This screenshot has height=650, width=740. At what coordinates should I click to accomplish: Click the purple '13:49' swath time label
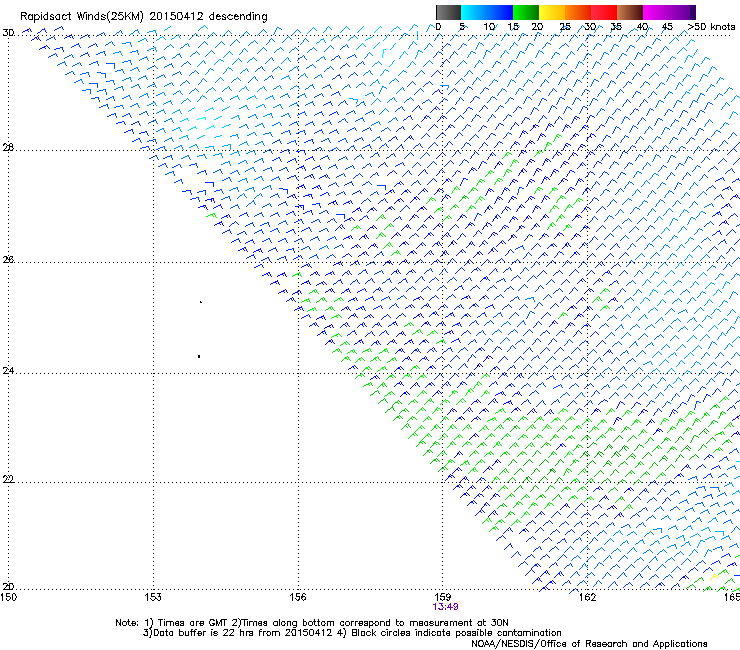(445, 607)
